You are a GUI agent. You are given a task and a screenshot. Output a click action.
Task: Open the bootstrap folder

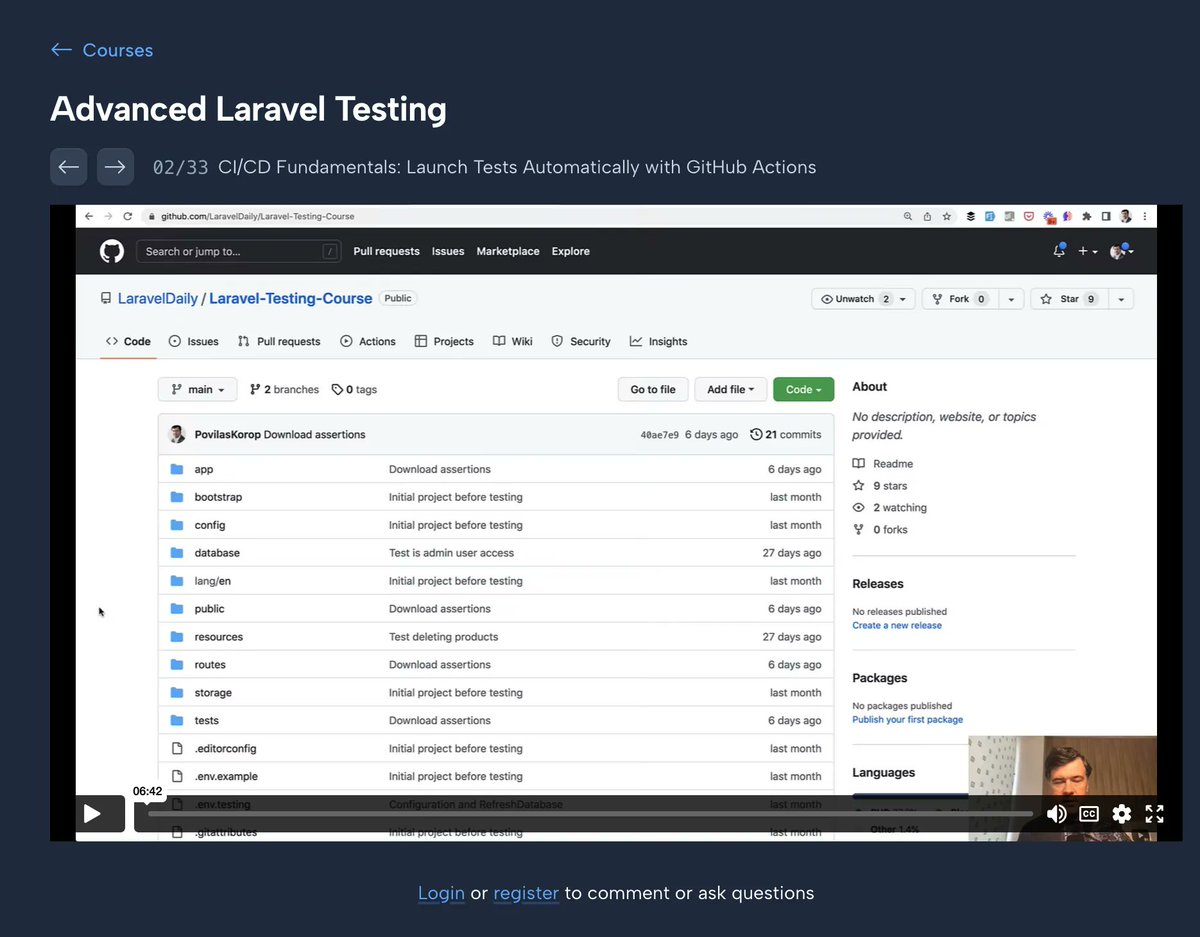218,497
